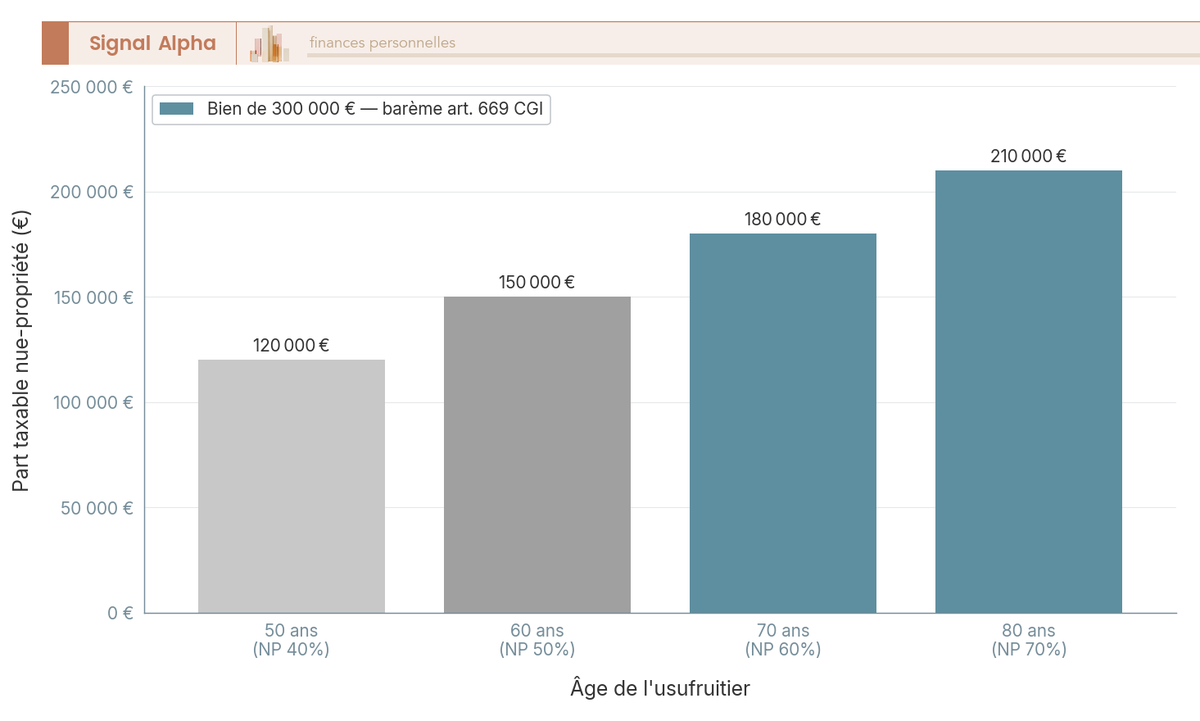Click the legend's blue color swatch

pyautogui.click(x=176, y=109)
